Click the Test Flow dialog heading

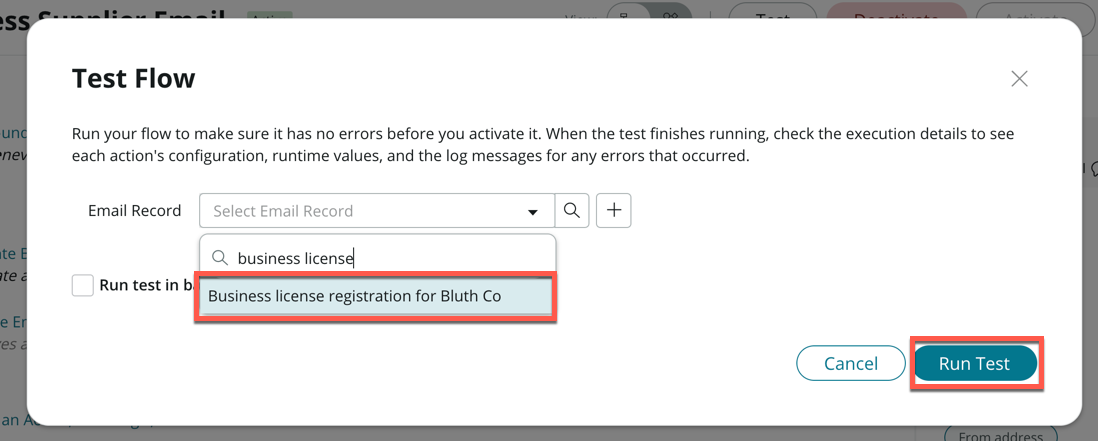point(134,79)
